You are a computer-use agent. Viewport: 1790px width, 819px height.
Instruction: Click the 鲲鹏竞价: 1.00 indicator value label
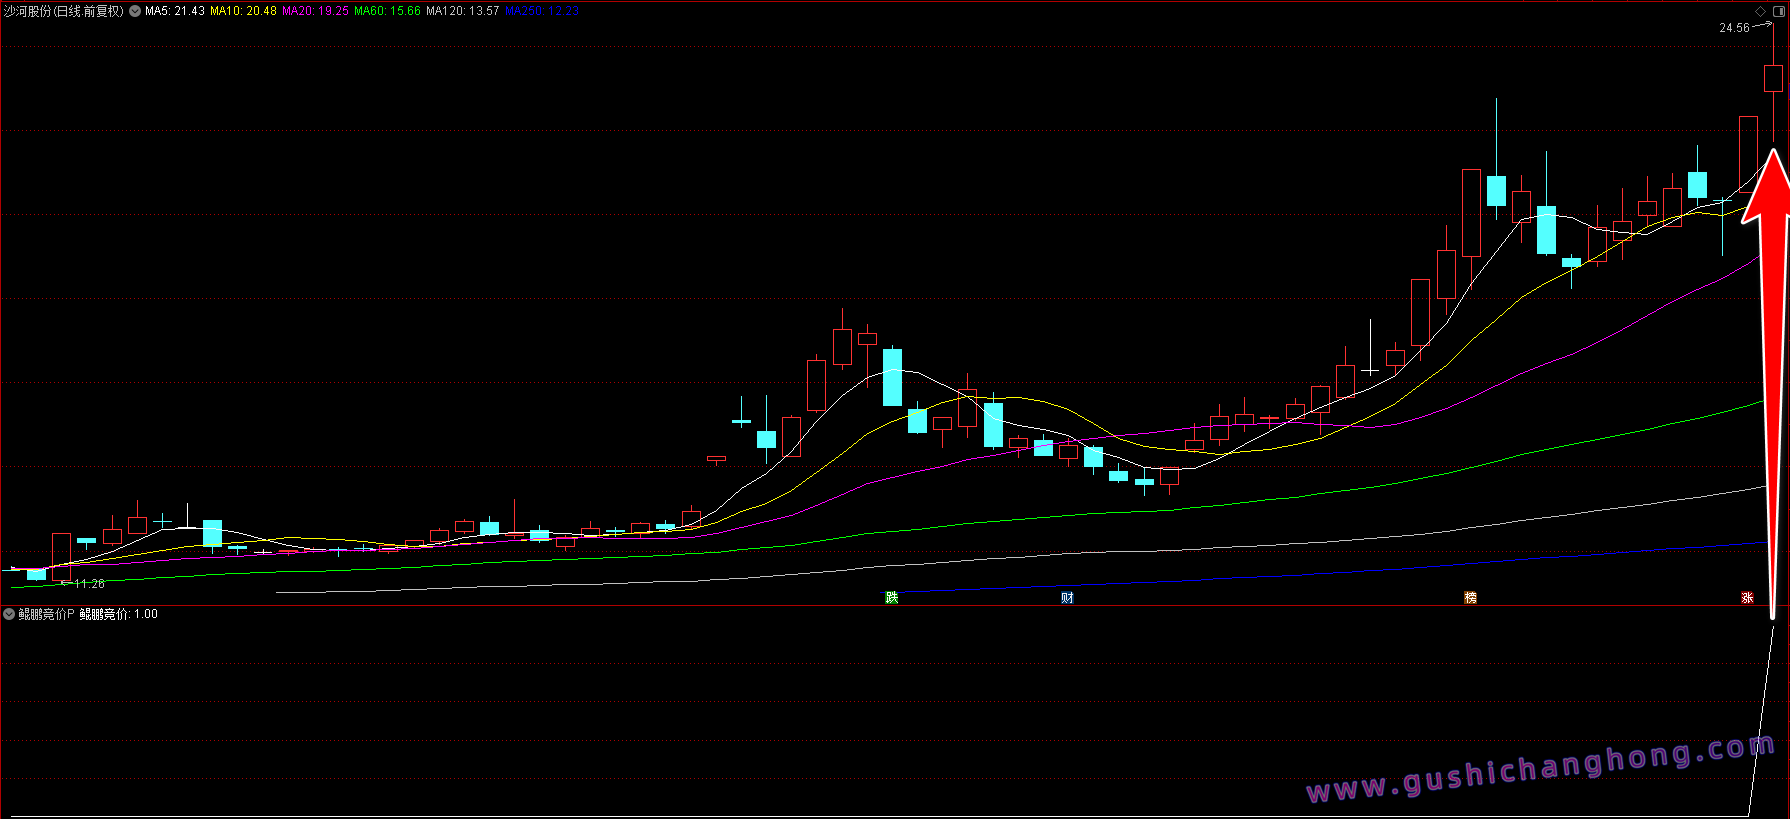[x=118, y=614]
